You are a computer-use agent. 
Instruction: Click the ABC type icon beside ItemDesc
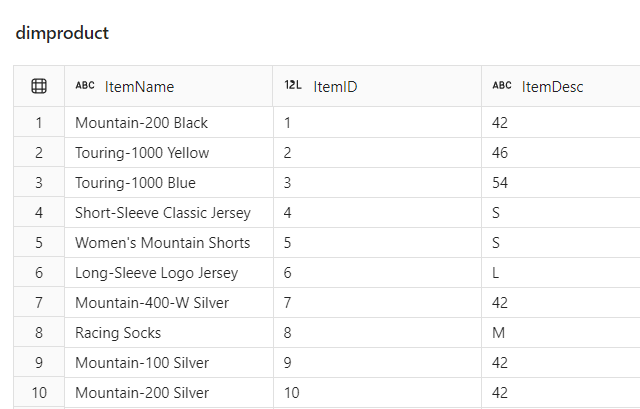[x=502, y=85]
